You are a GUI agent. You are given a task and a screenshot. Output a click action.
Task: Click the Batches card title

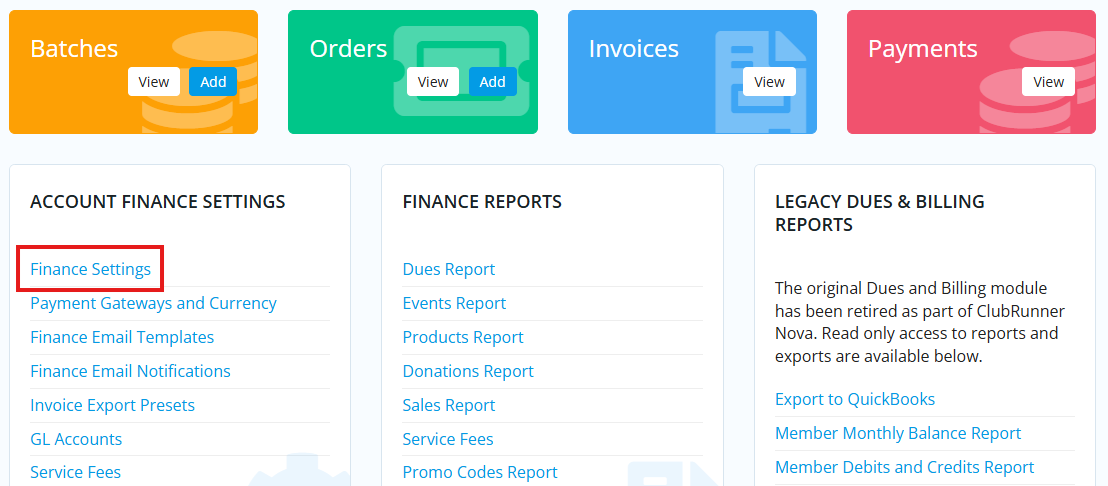click(74, 49)
